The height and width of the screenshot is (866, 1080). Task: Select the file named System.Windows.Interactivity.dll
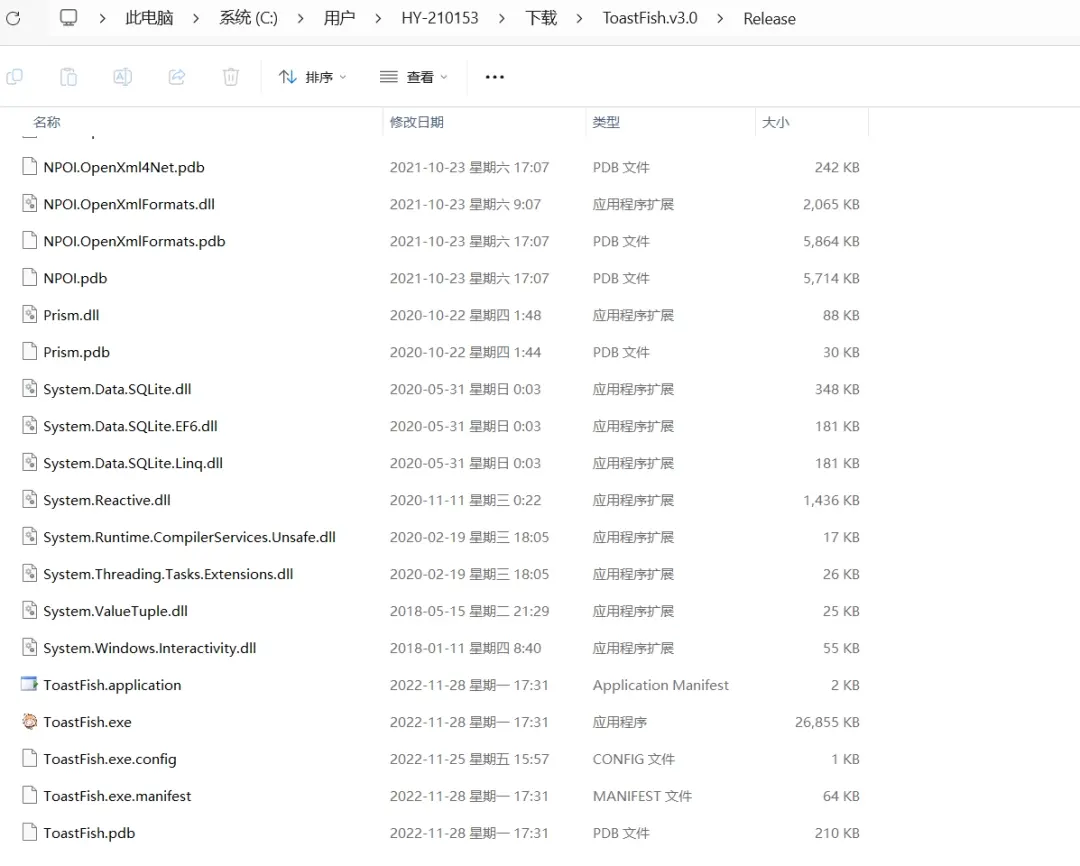(x=149, y=648)
